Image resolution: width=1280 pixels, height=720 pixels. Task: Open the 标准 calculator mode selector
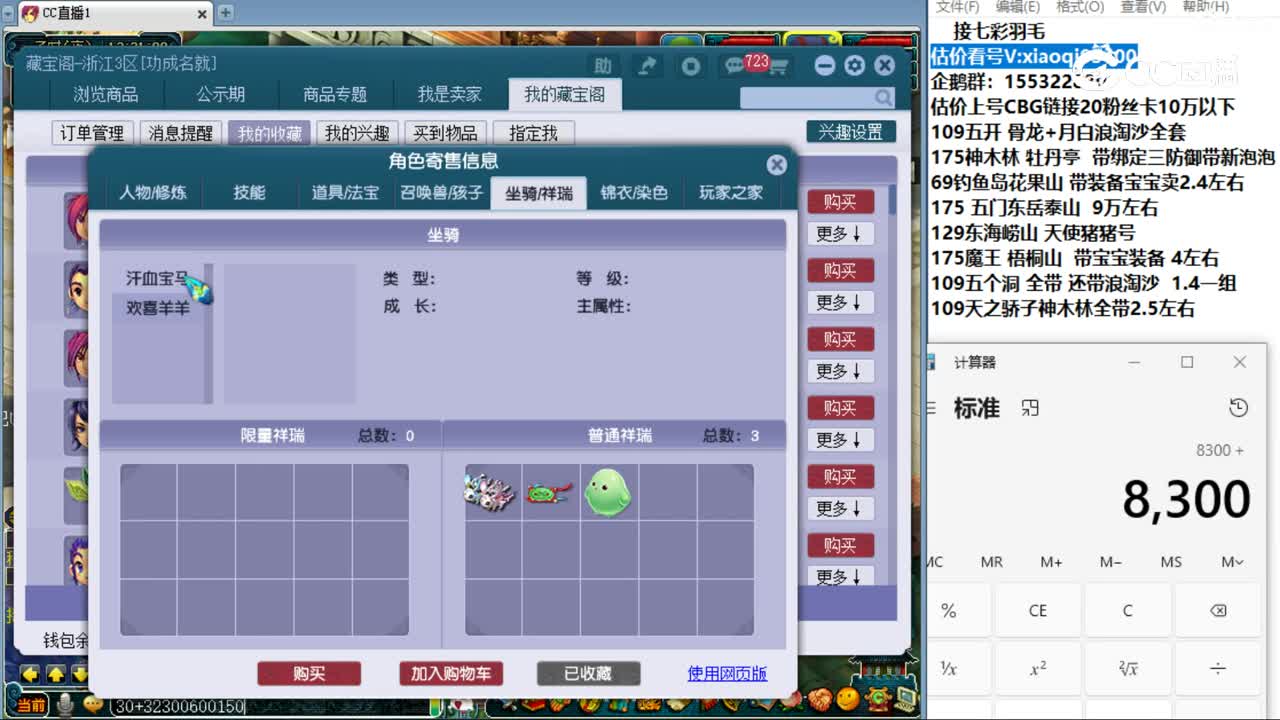point(977,408)
